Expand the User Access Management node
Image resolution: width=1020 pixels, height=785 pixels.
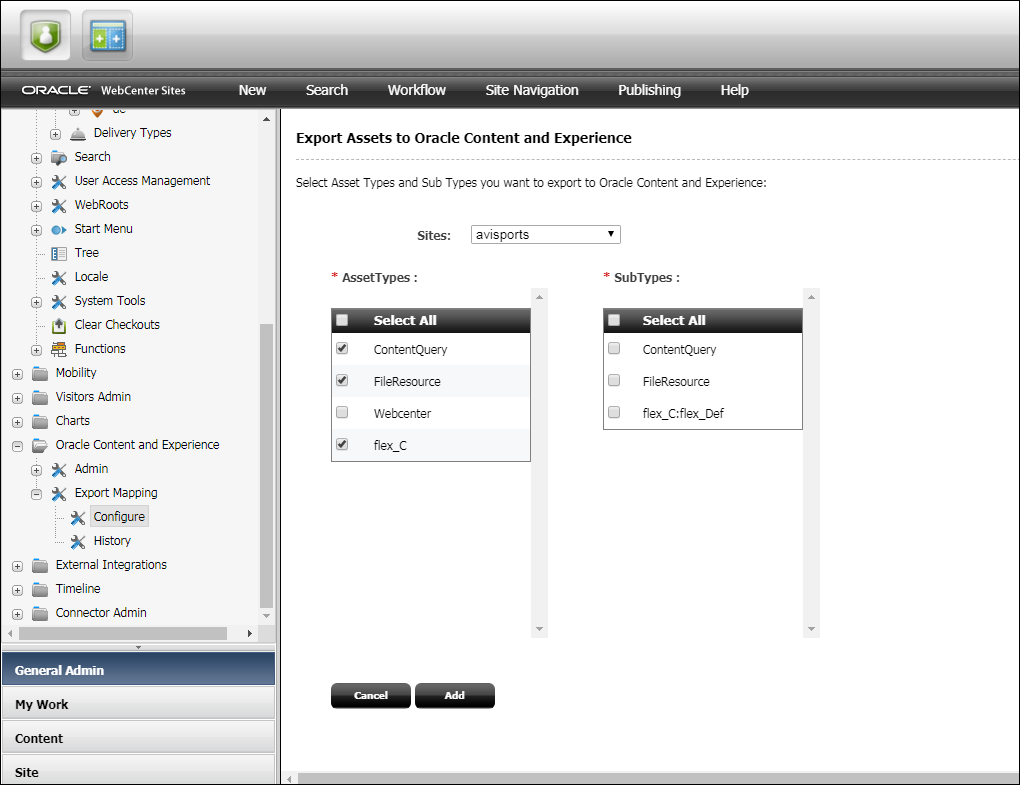click(x=36, y=183)
